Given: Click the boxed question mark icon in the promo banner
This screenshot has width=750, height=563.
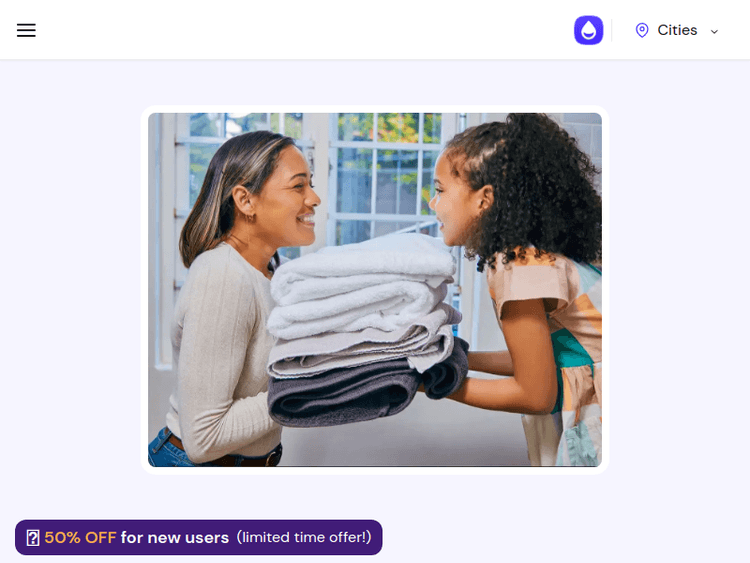Looking at the screenshot, I should coord(33,538).
